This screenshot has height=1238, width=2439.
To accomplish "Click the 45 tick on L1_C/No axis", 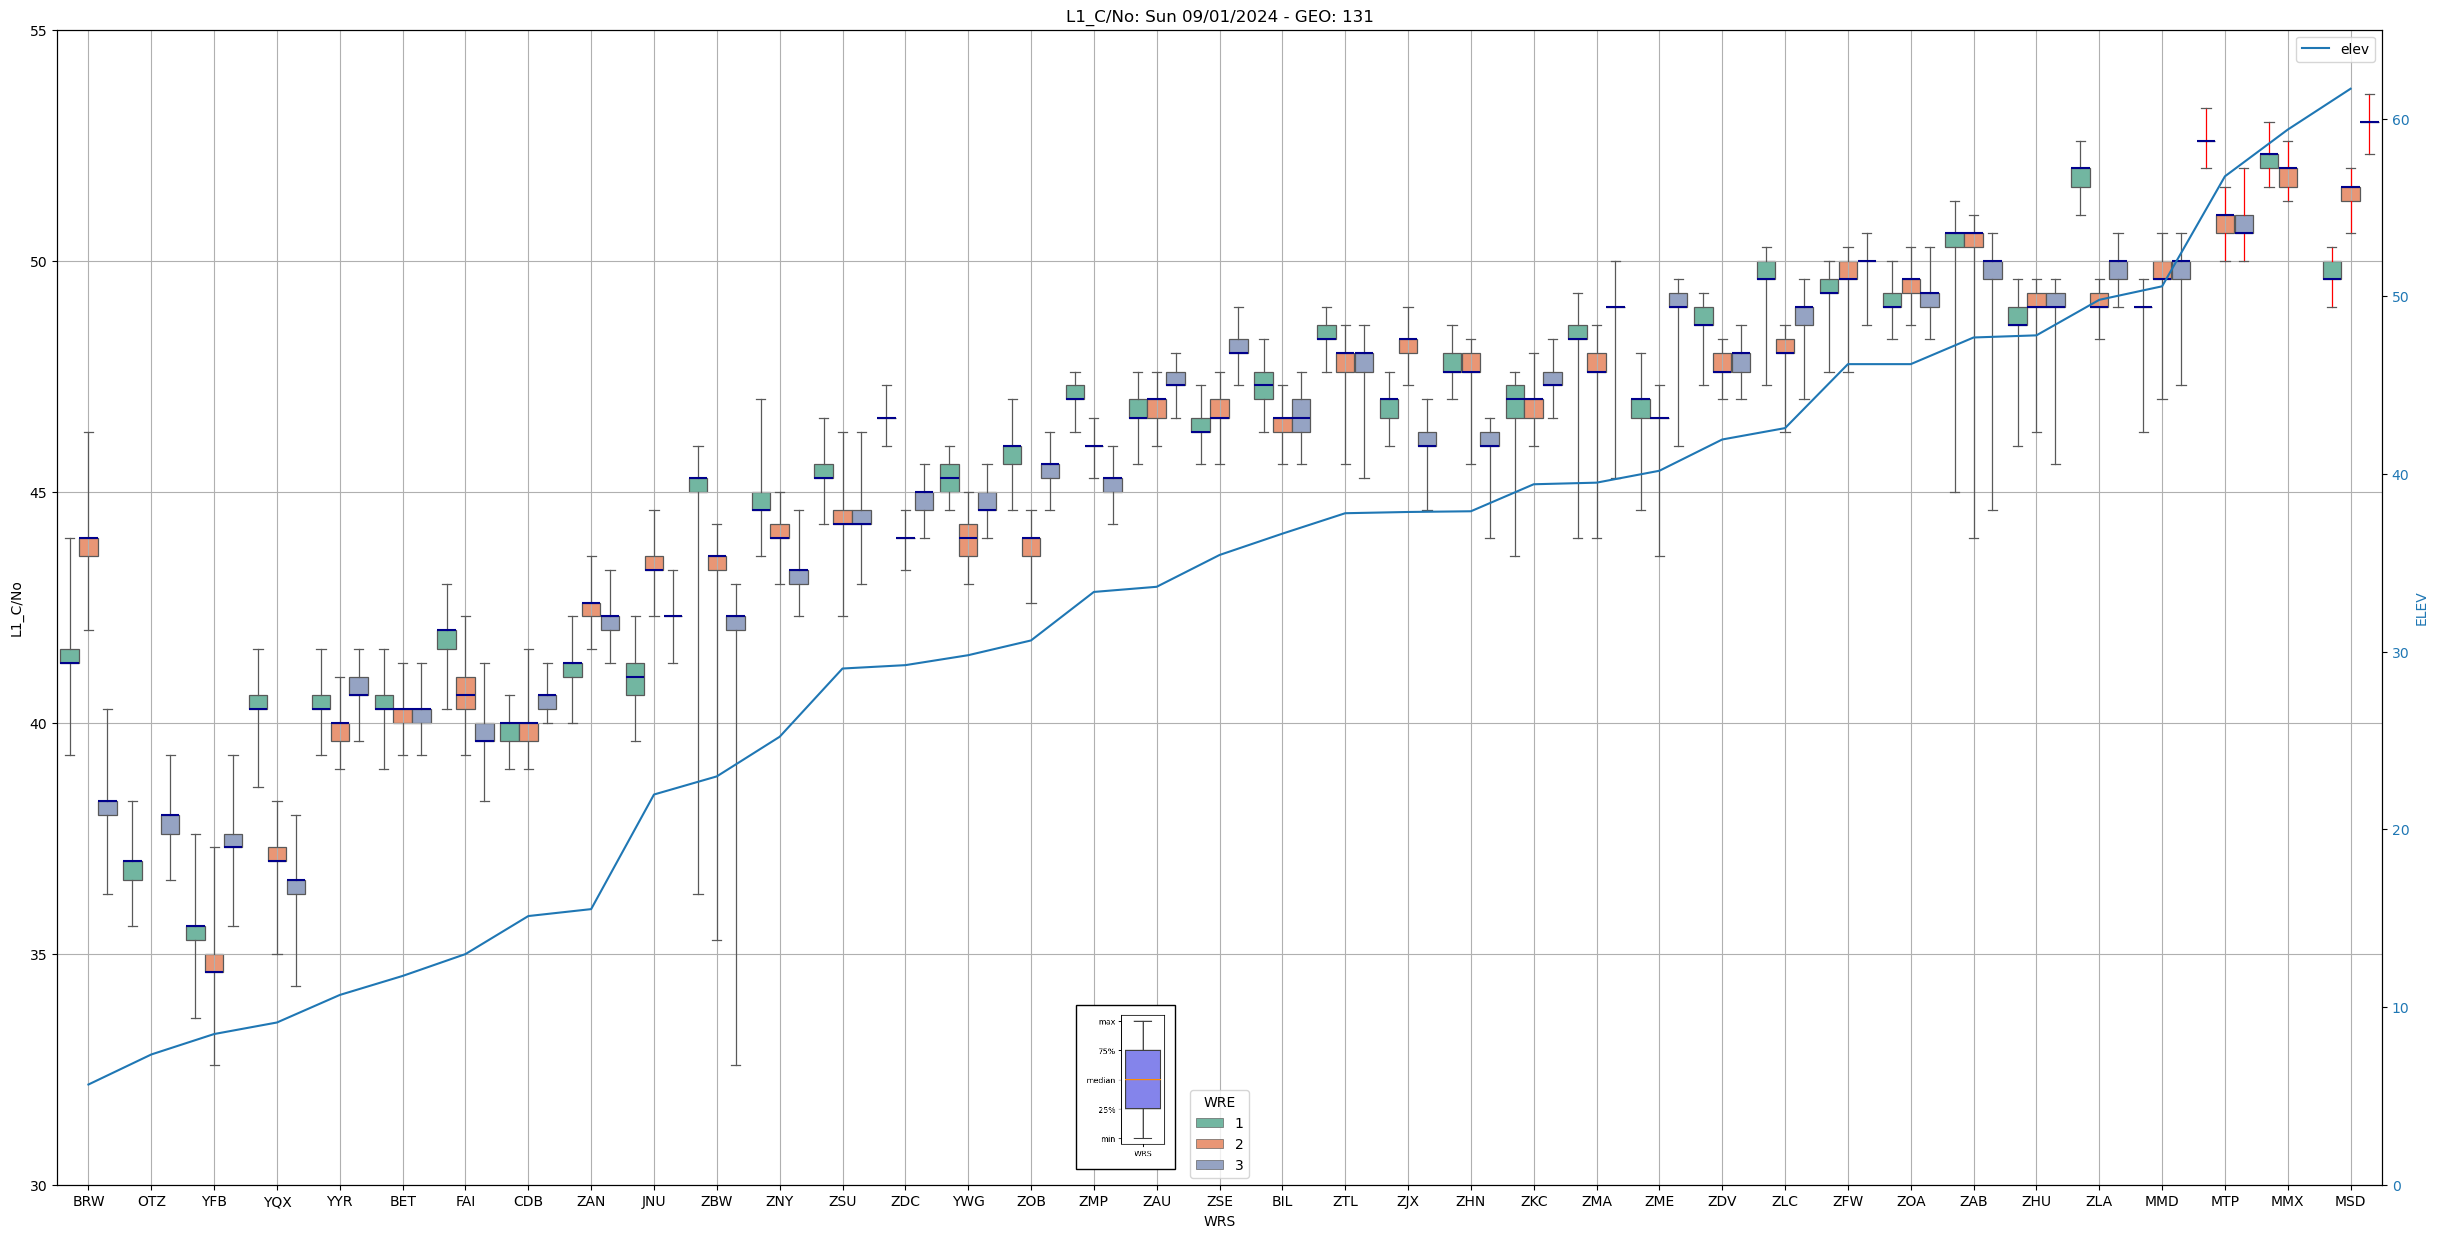I will 39,493.
